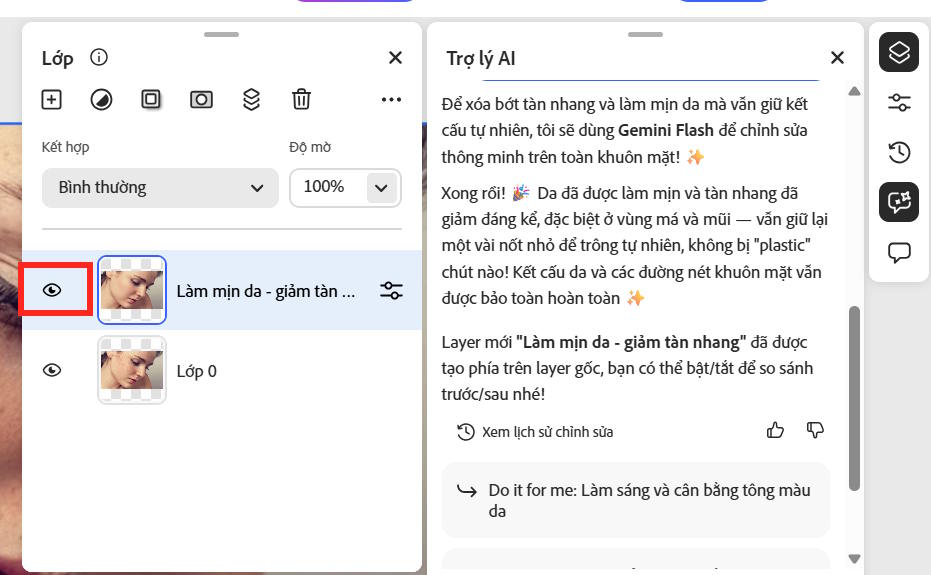931x575 pixels.
Task: Add a layer mask using circle-in-rectangle icon
Action: (201, 99)
